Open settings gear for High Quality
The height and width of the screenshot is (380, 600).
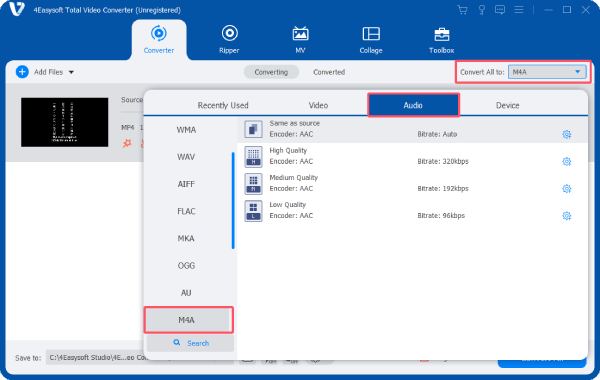point(567,161)
